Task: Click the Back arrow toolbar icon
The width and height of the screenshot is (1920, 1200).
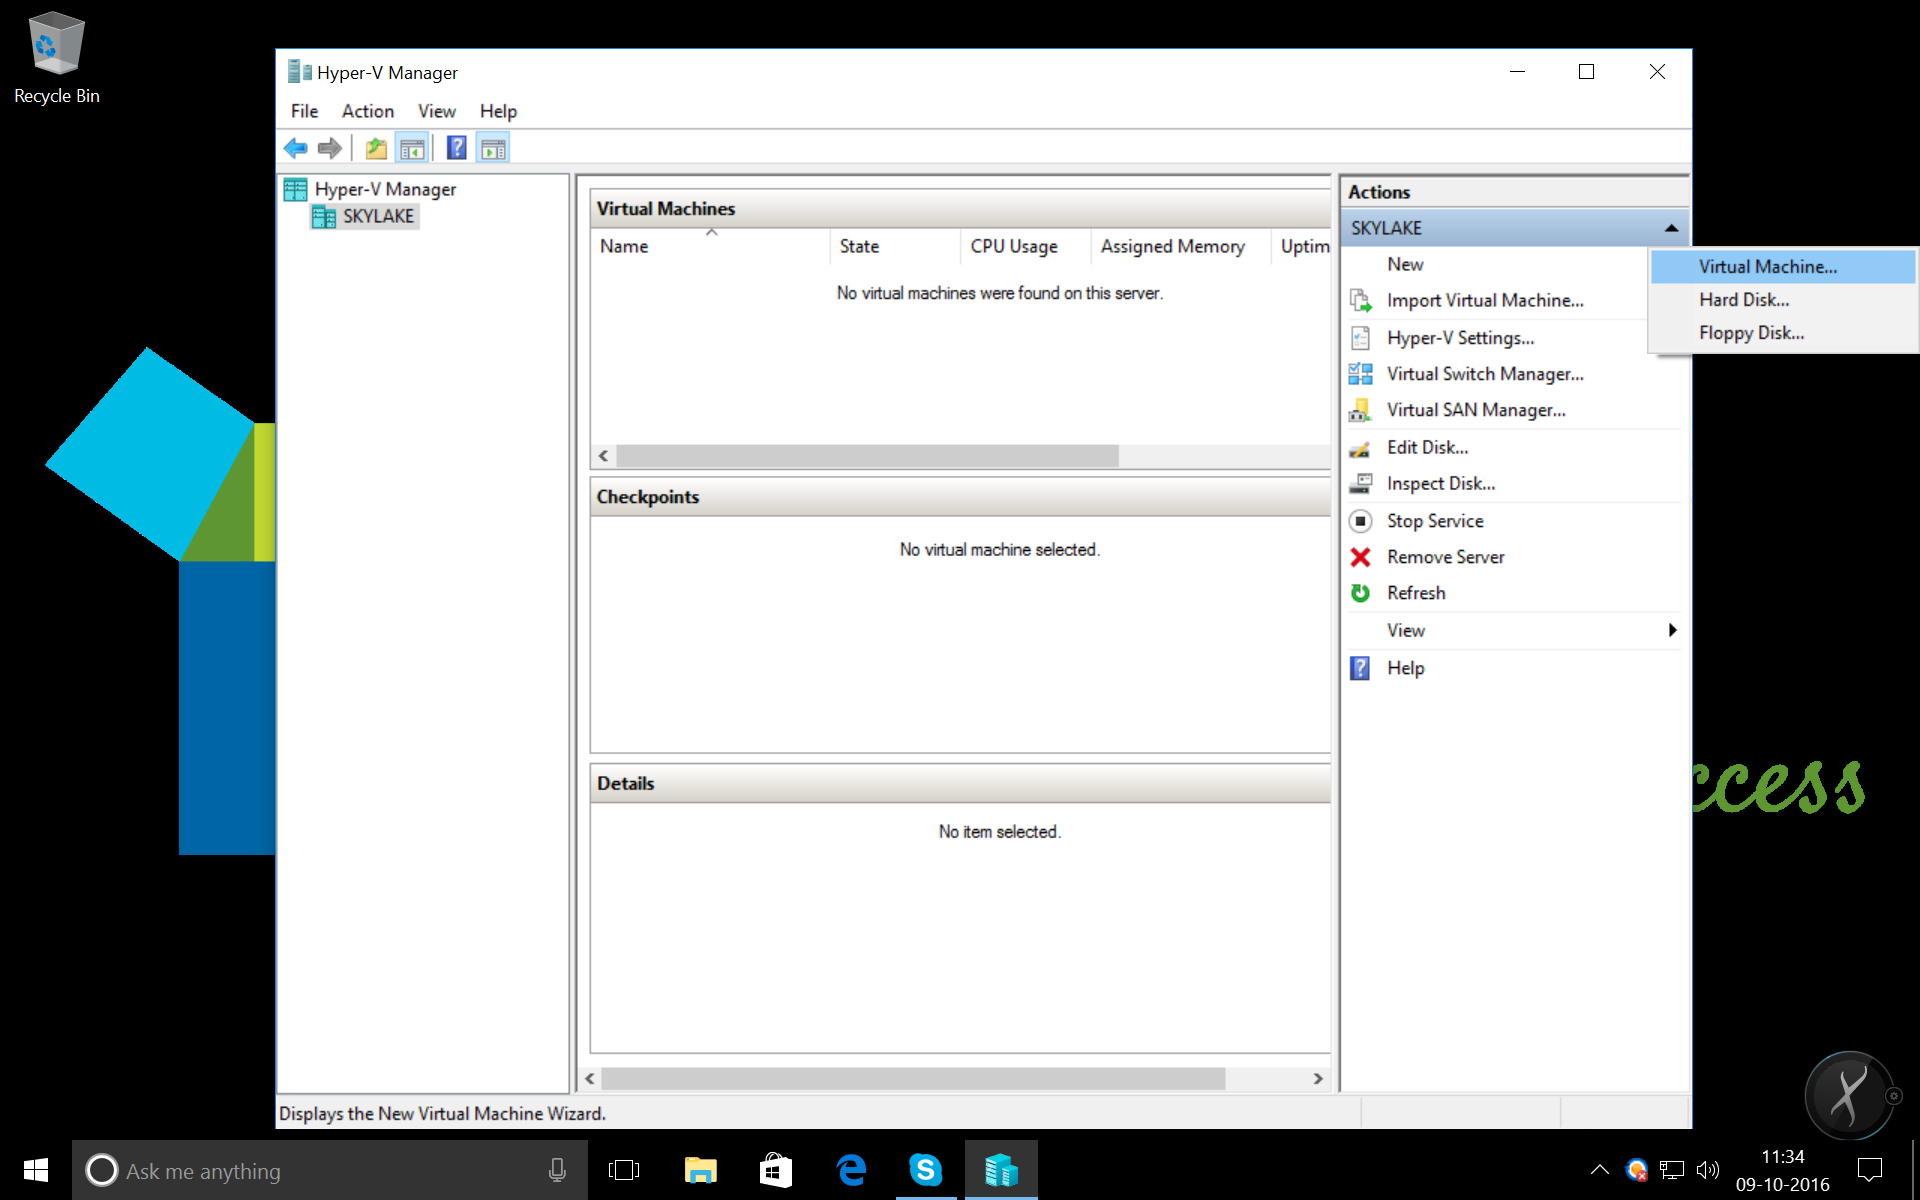Action: pos(296,149)
